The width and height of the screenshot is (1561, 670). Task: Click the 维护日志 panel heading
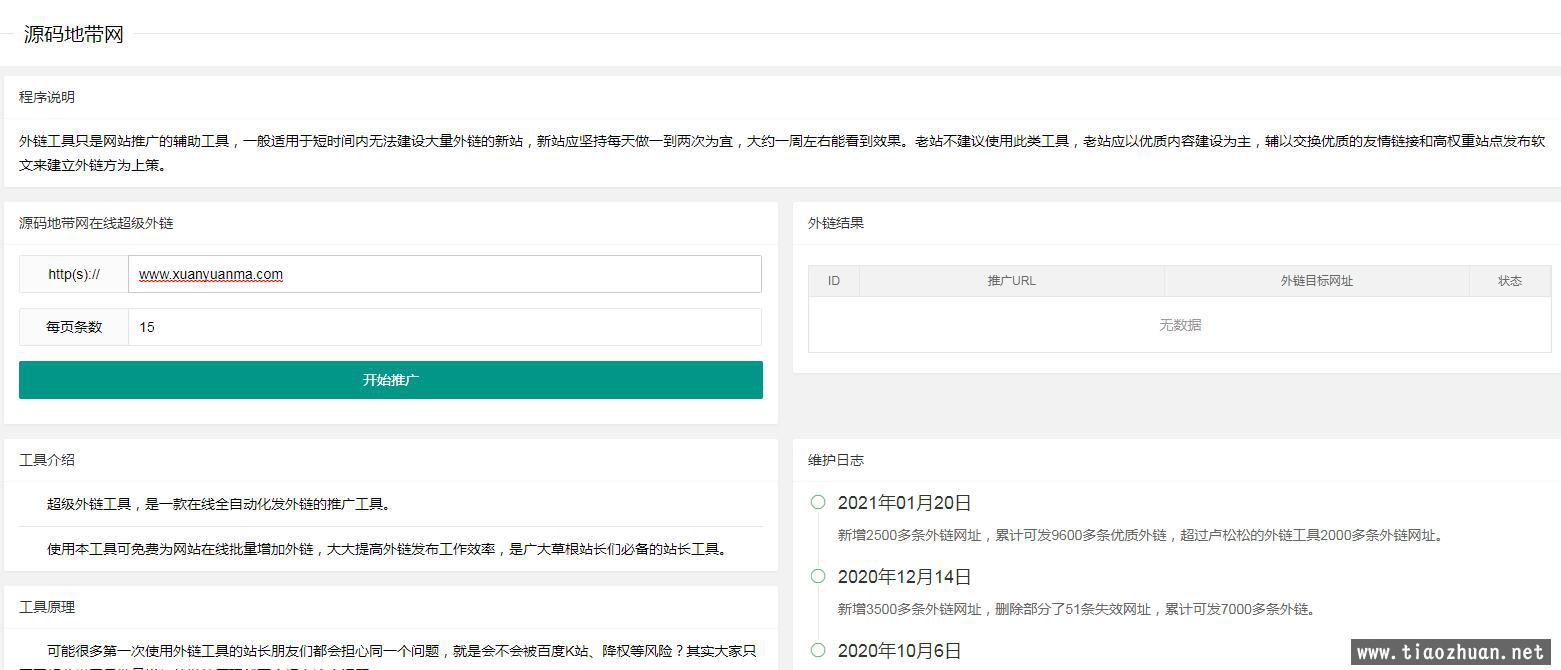pyautogui.click(x=836, y=460)
